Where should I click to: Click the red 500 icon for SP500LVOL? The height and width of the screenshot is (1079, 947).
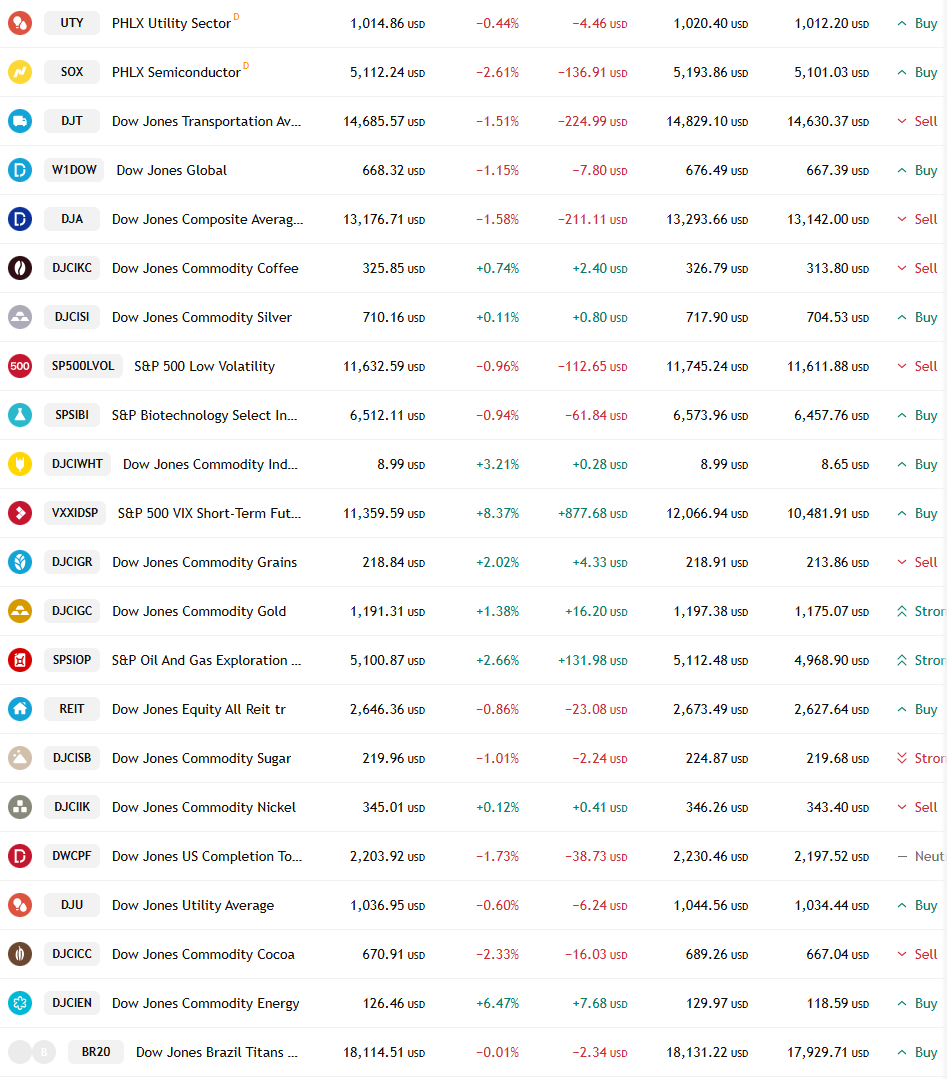coord(20,366)
